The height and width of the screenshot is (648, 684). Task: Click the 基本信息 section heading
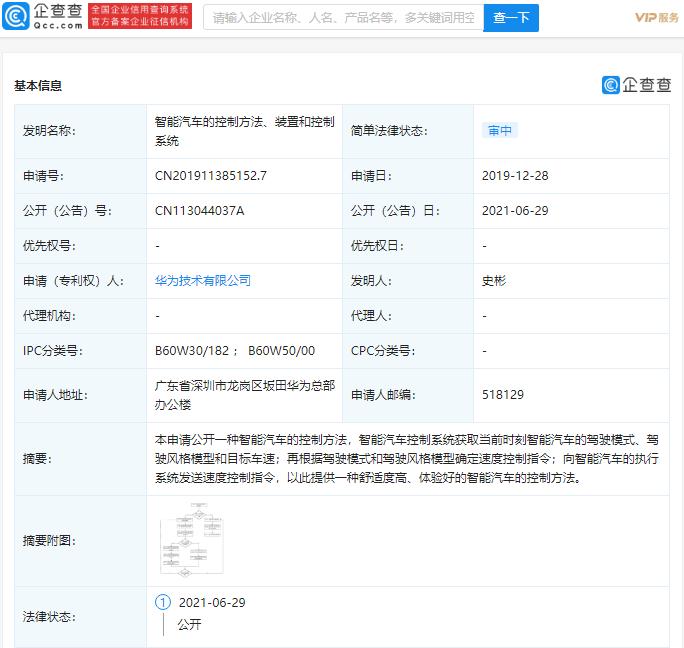pyautogui.click(x=38, y=86)
